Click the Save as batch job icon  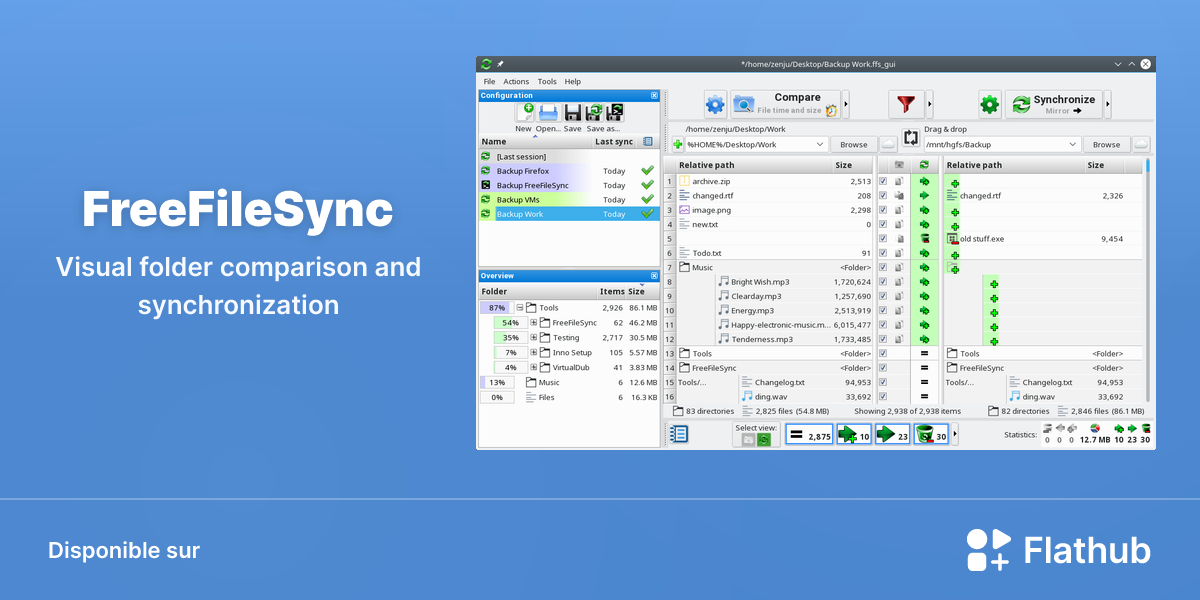614,113
